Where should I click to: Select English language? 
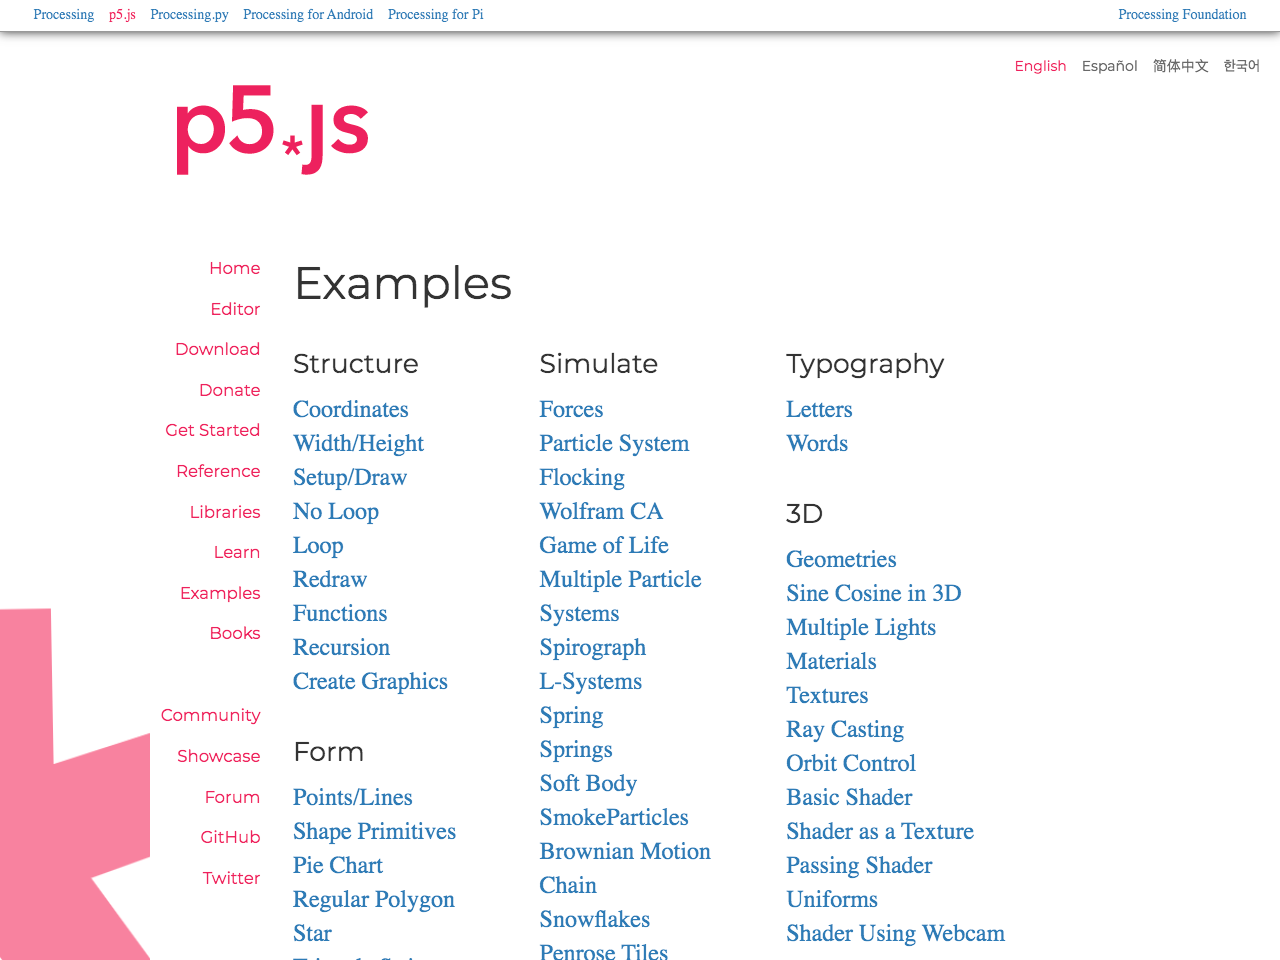(x=1040, y=66)
